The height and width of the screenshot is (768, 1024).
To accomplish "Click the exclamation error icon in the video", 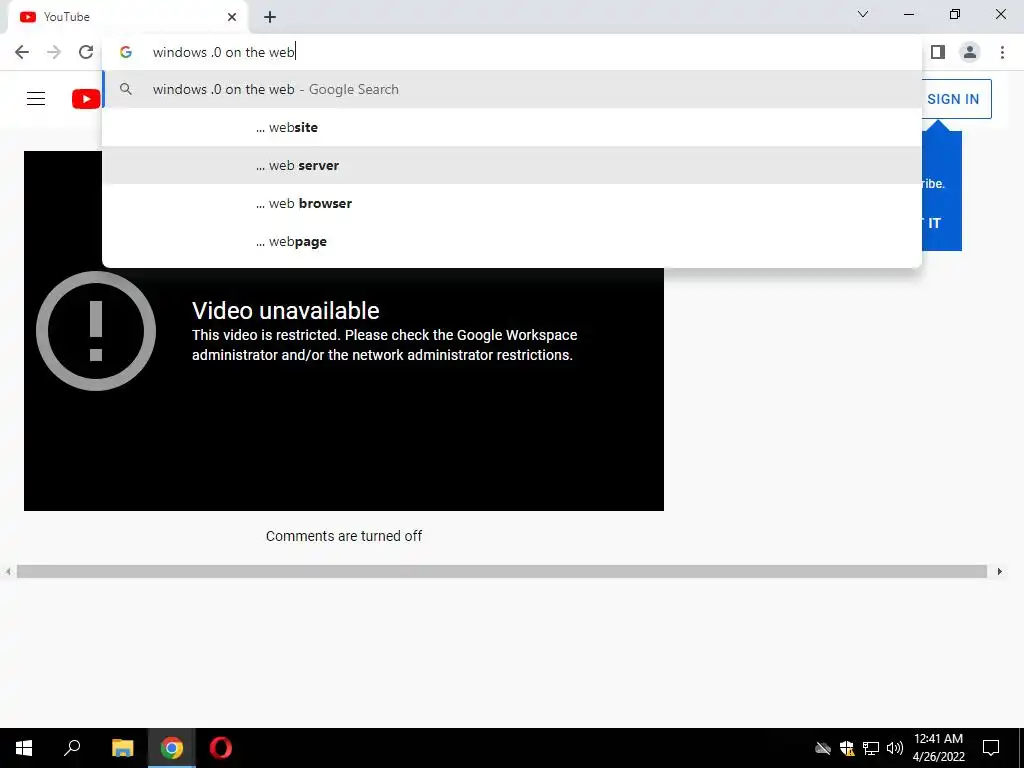I will (x=96, y=331).
